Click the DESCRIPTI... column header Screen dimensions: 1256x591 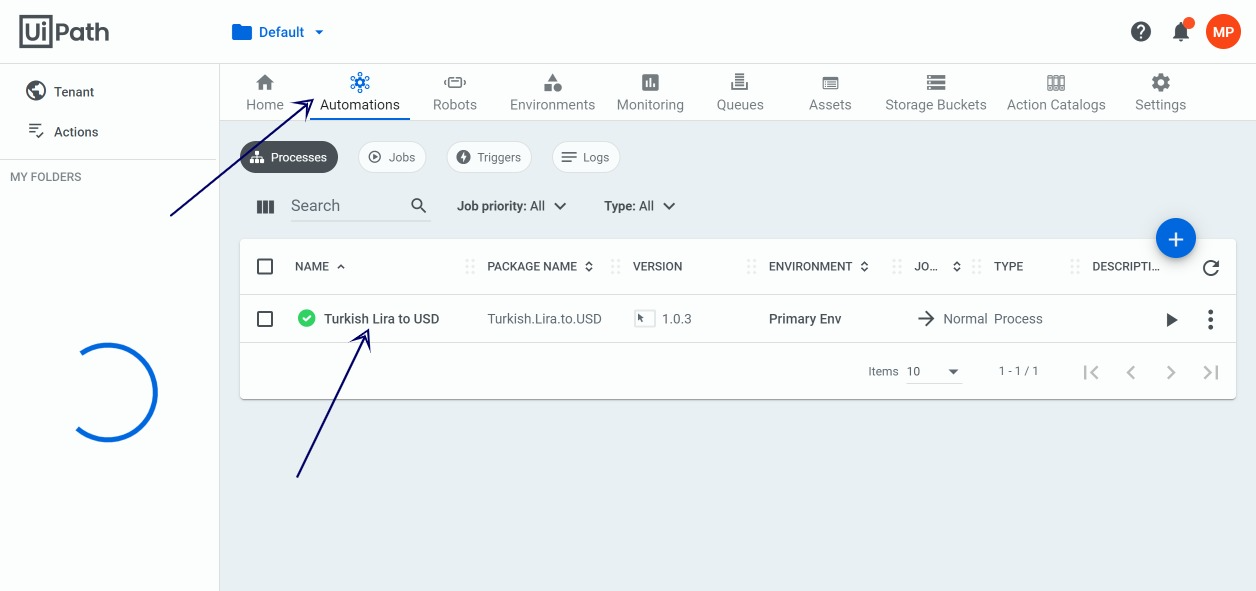[1126, 267]
